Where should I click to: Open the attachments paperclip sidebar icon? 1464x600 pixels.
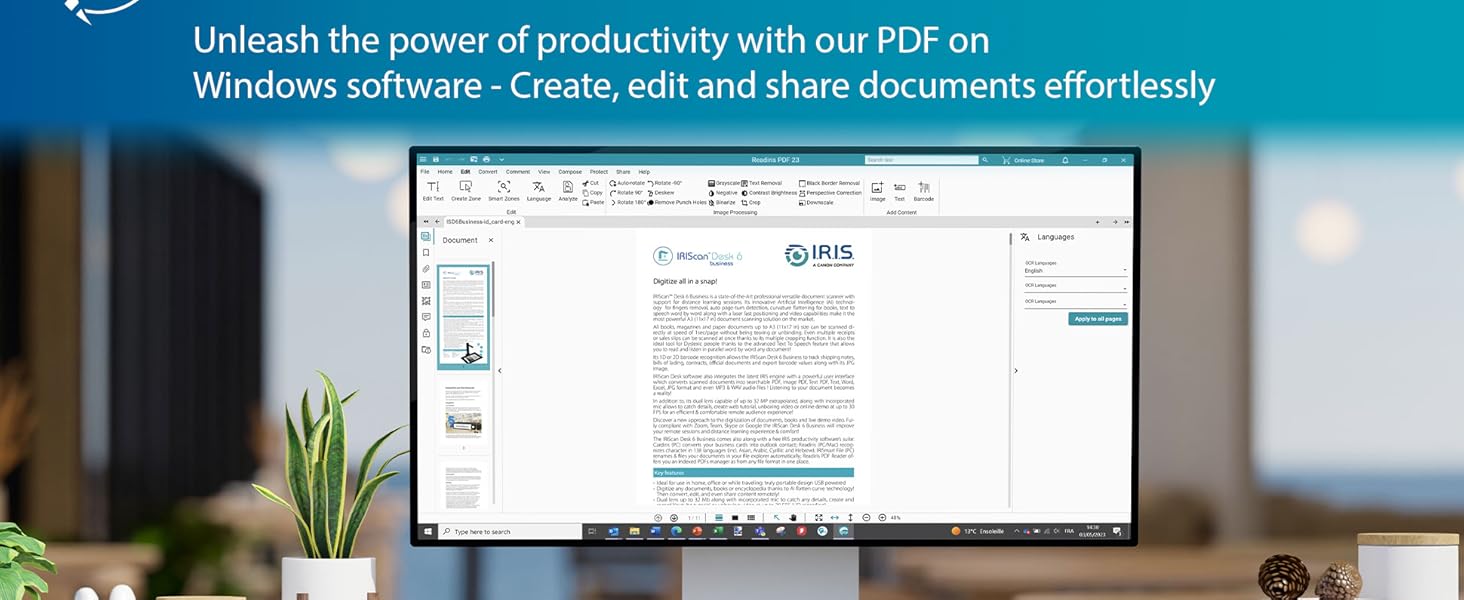426,269
